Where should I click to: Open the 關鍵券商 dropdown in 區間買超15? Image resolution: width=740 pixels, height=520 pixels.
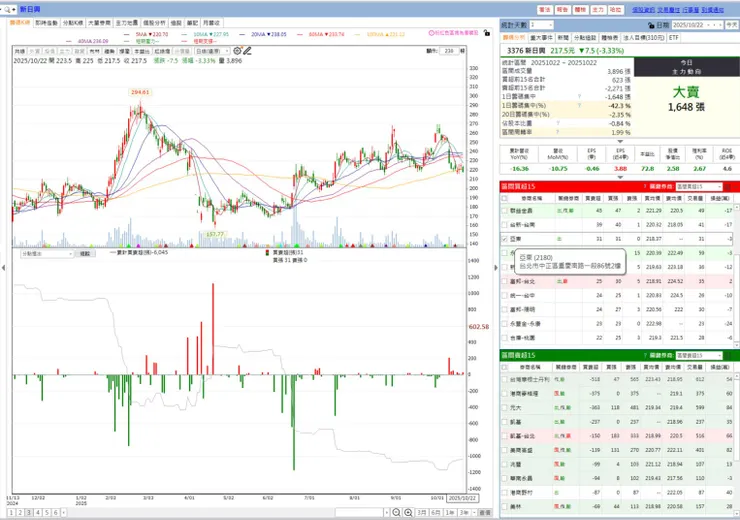699,186
